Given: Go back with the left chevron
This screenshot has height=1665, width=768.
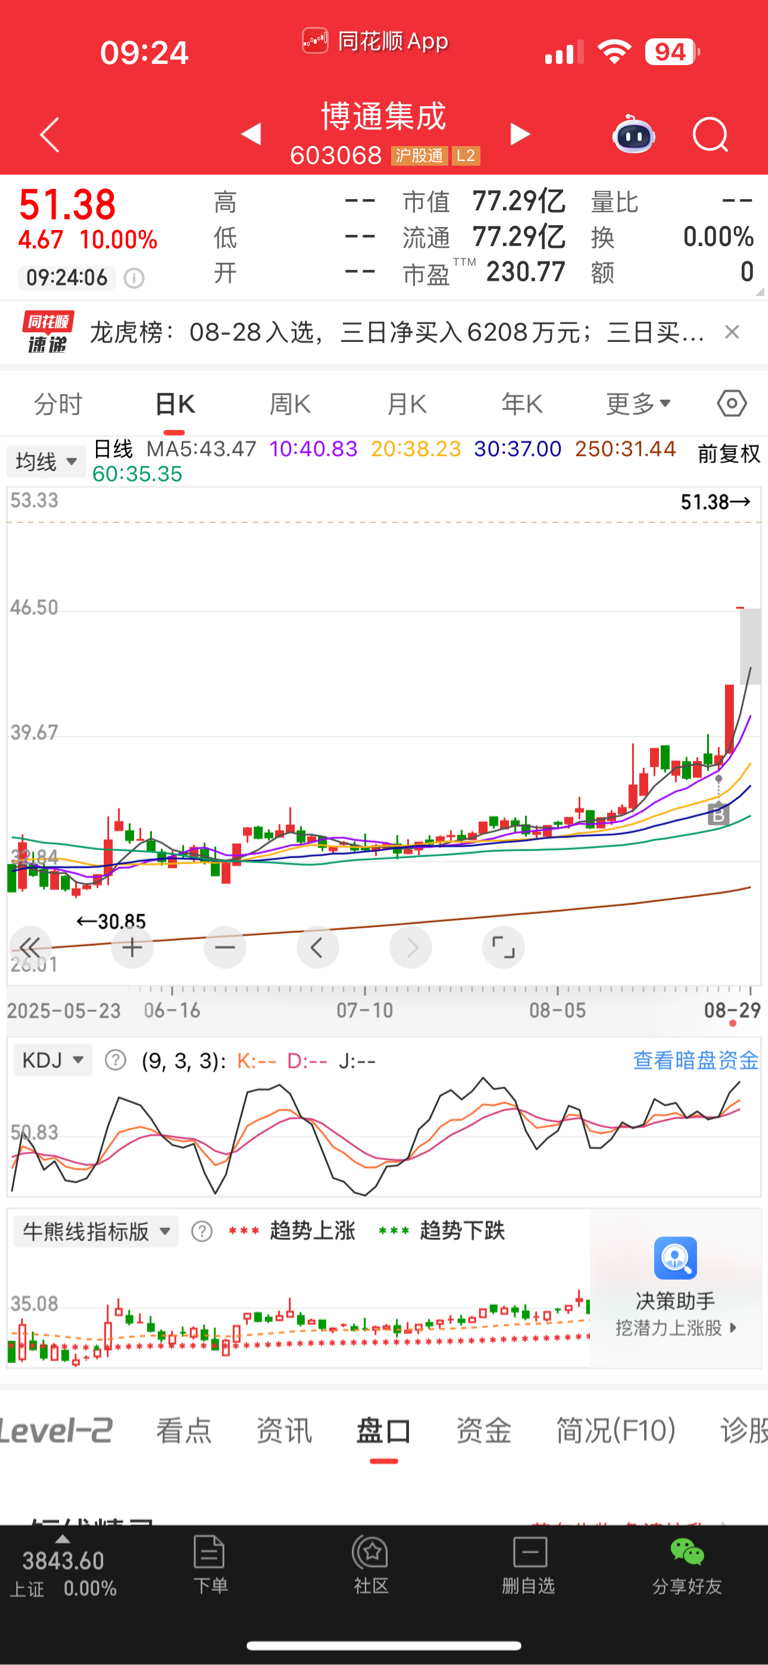Looking at the screenshot, I should coord(50,134).
